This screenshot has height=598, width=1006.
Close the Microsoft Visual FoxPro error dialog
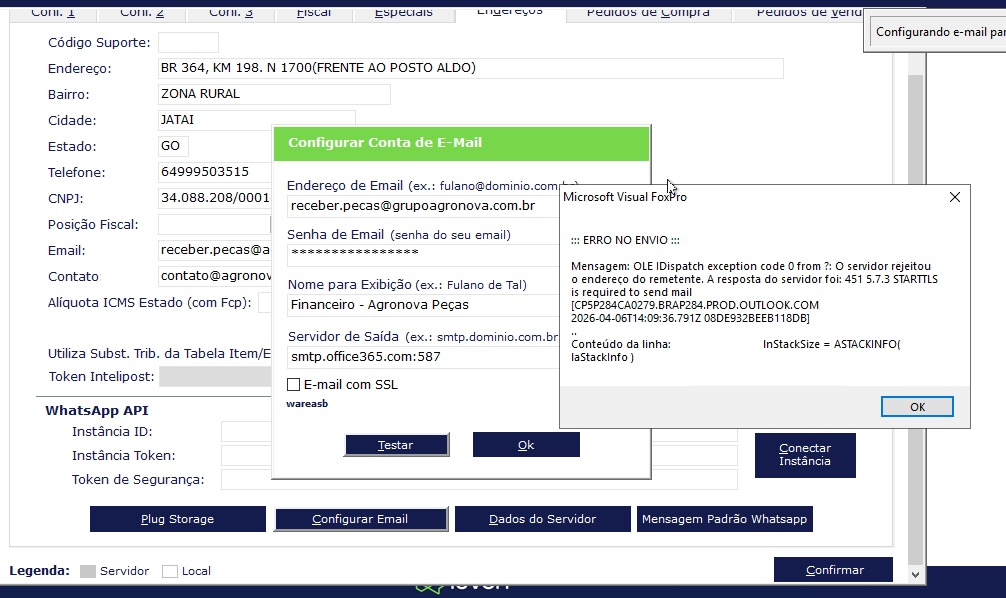coord(955,197)
